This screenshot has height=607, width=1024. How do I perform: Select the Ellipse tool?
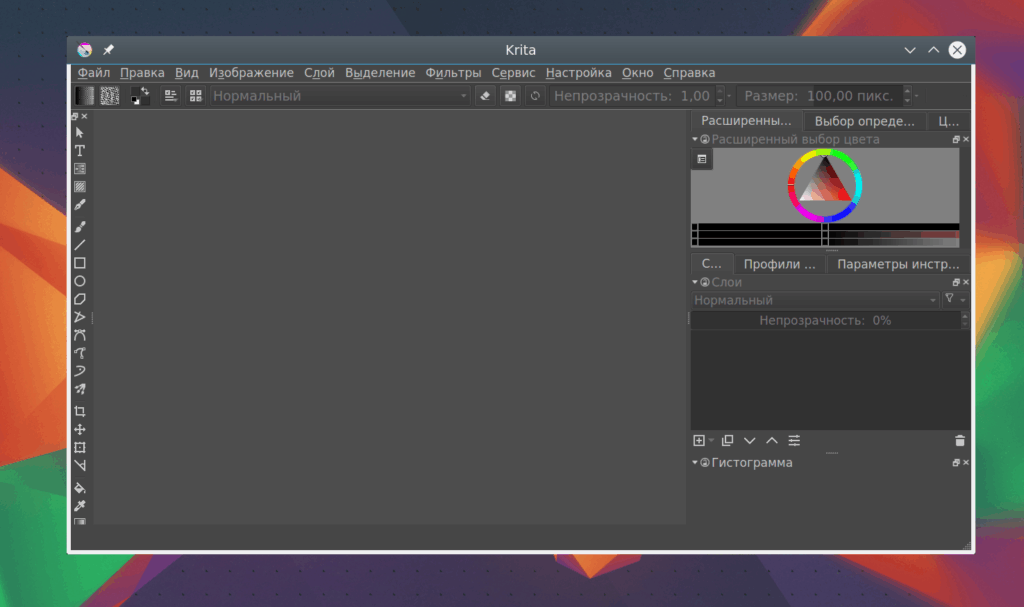coord(80,281)
